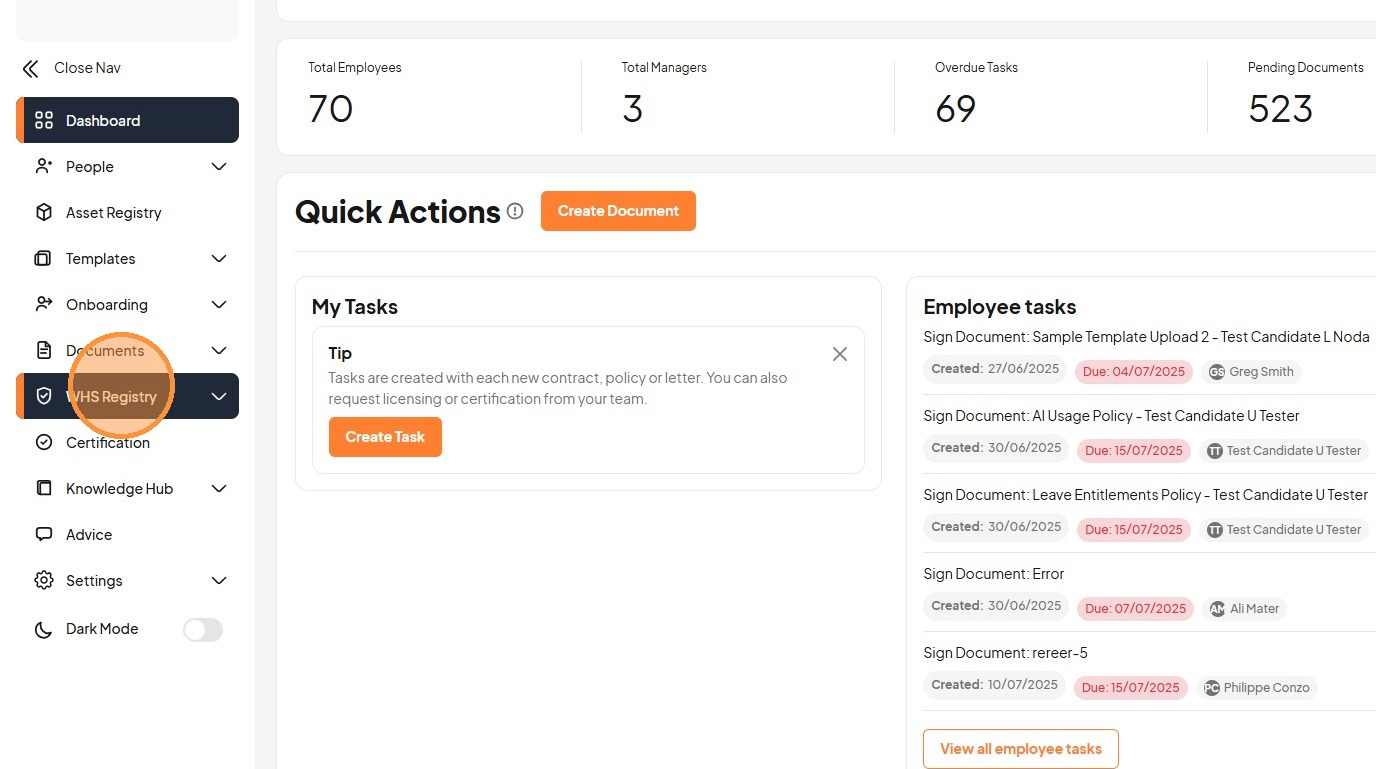Open the WHS Registry menu item
The width and height of the screenshot is (1376, 769).
[x=112, y=397]
